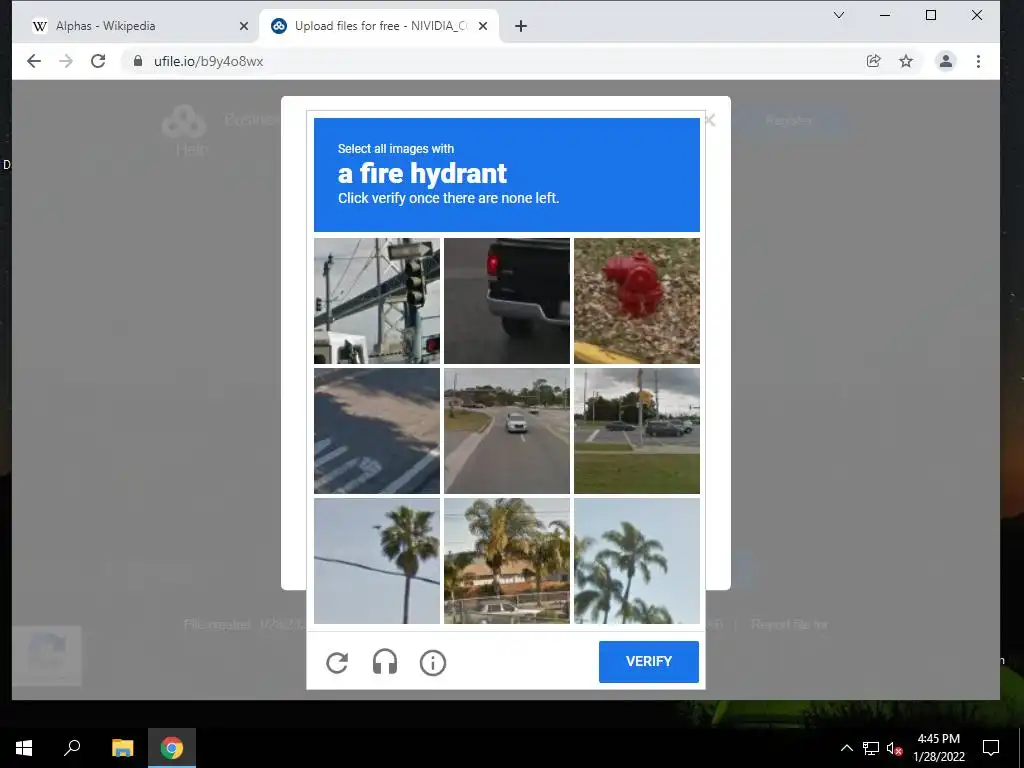Share this page from the toolbar
This screenshot has height=768, width=1024.
[x=873, y=61]
